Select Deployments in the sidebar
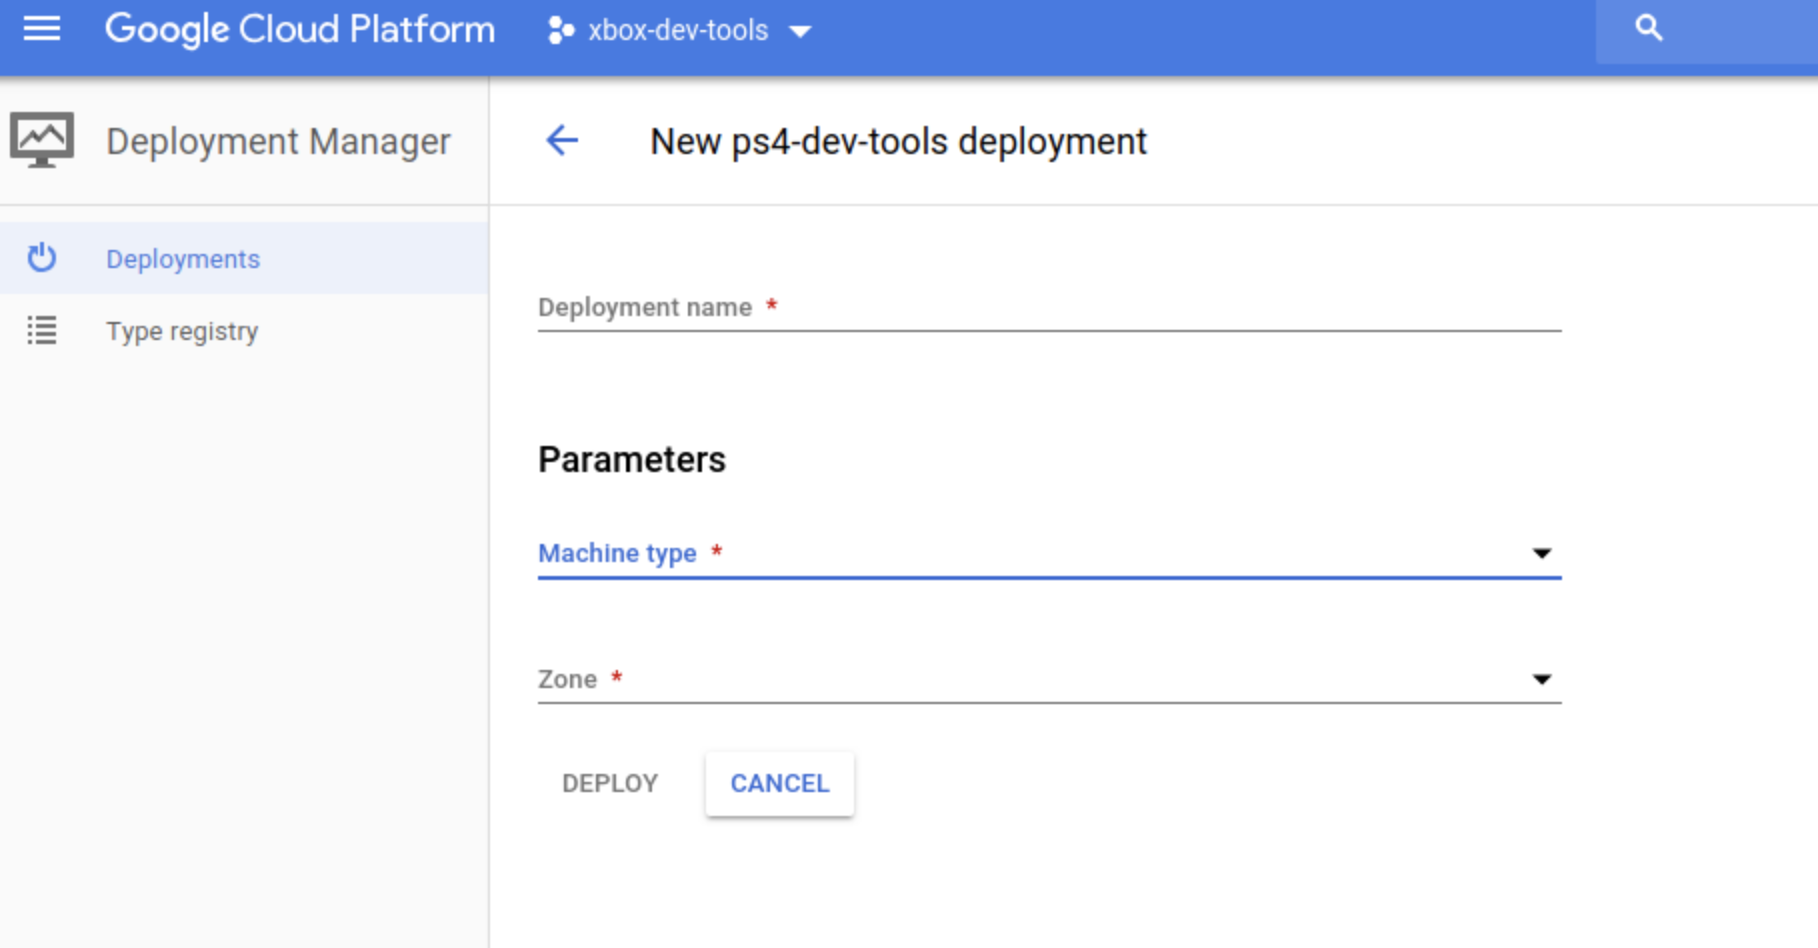The height and width of the screenshot is (948, 1818). coord(183,259)
